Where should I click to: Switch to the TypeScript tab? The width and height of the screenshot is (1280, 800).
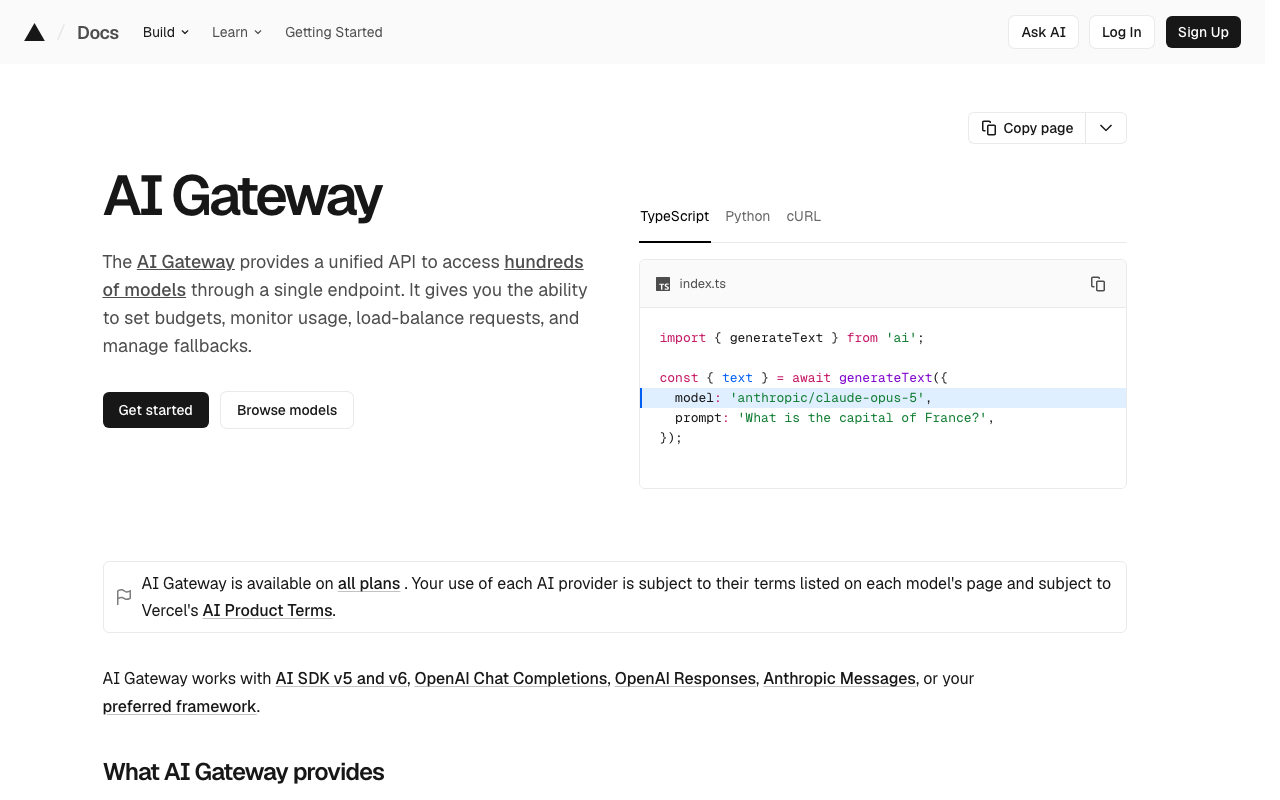pyautogui.click(x=675, y=216)
